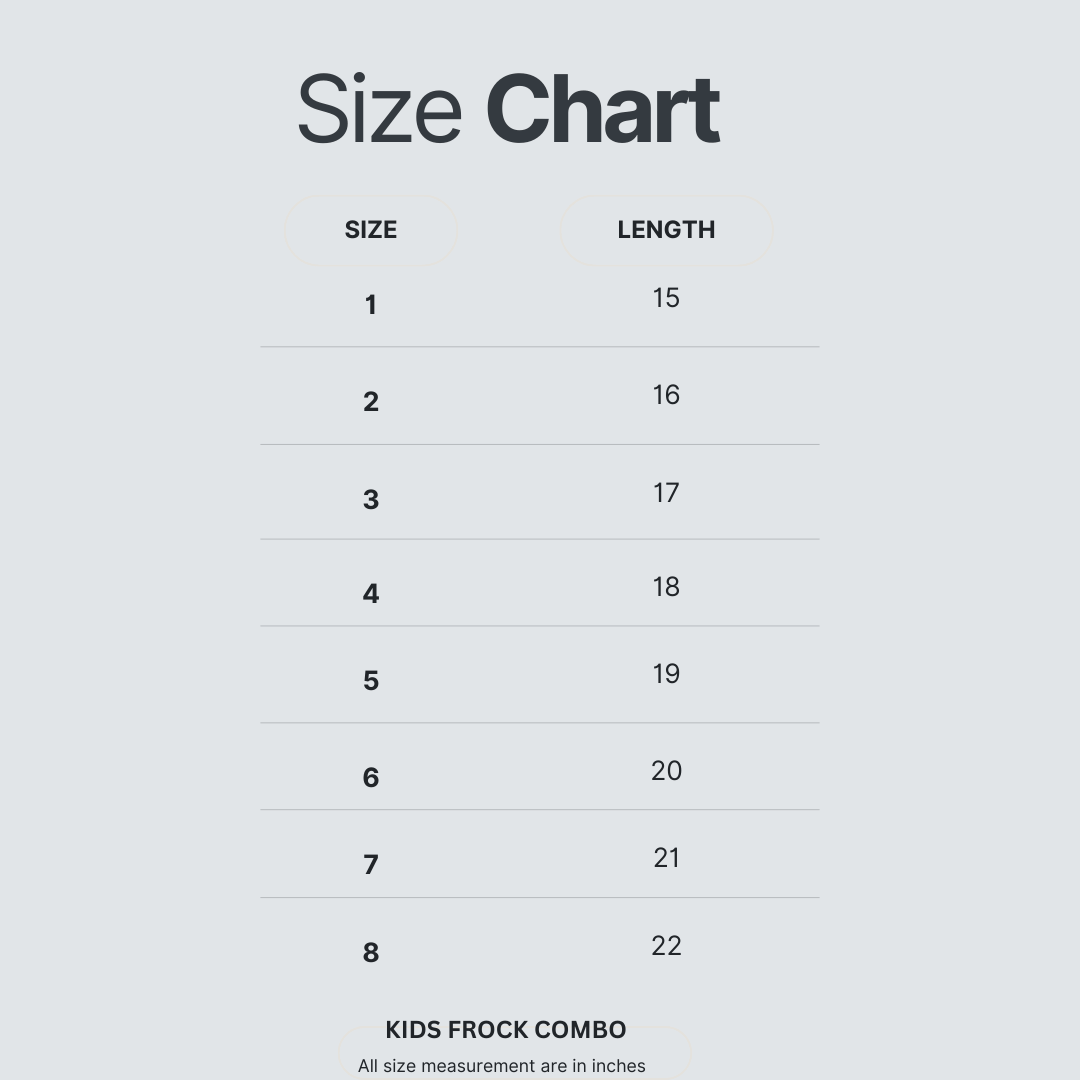Click the SIZE column header

[x=371, y=230]
